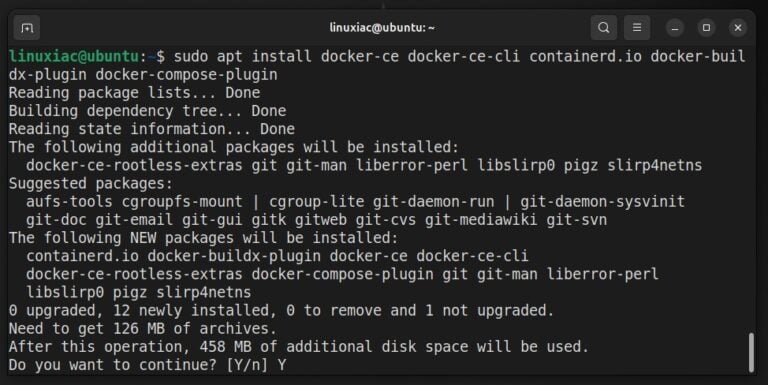The height and width of the screenshot is (385, 768).
Task: Click the '458 MB' disk space text
Action: coord(225,346)
